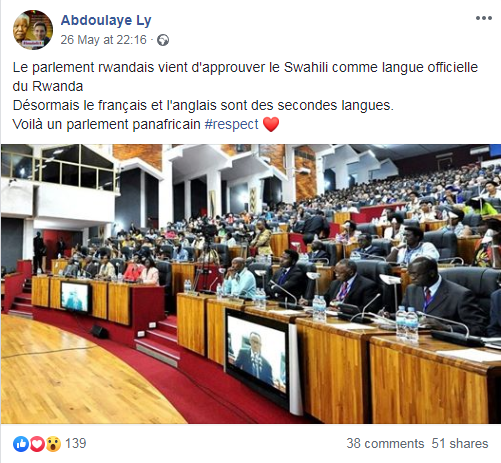This screenshot has height=463, width=501.
Task: Click the Wow reaction emoji icon
Action: click(53, 444)
